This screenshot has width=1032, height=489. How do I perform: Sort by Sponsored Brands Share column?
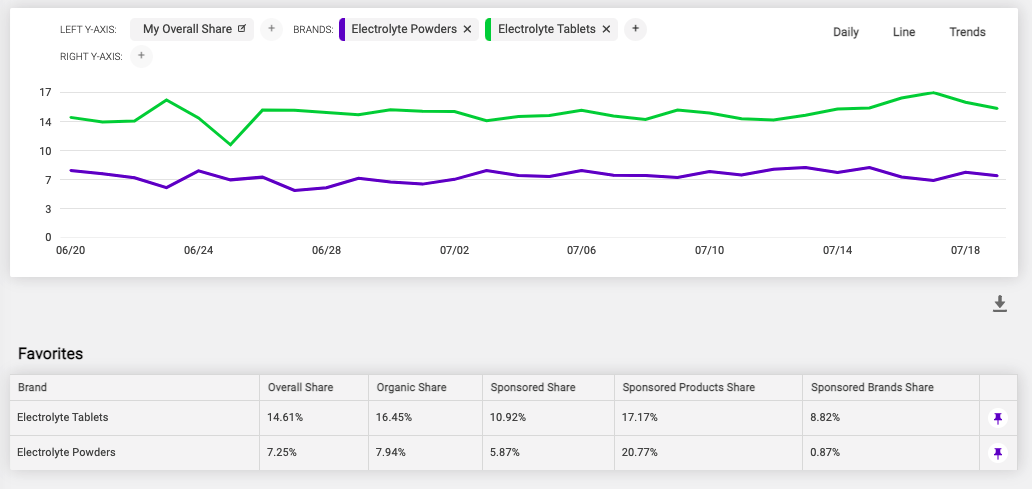[x=872, y=387]
